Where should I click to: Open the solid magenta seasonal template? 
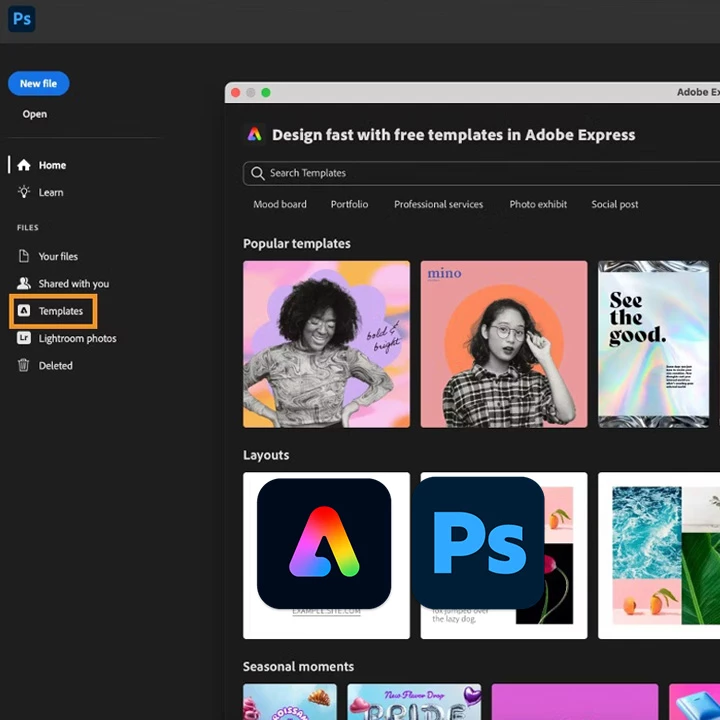click(x=575, y=702)
